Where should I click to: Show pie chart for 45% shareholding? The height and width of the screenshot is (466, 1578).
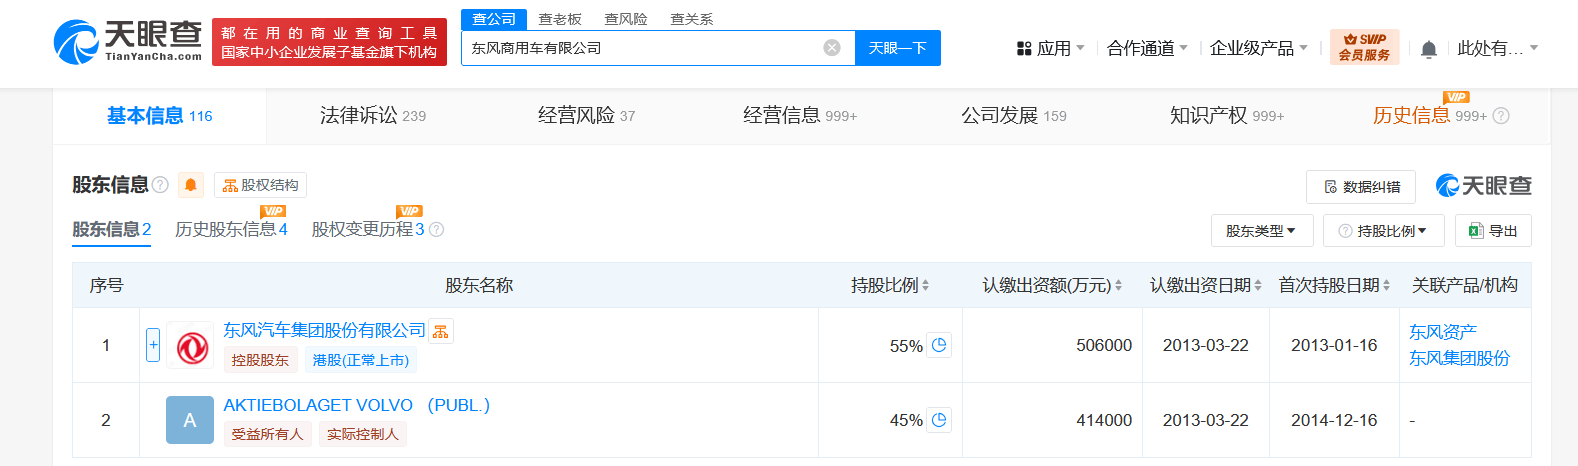click(939, 420)
